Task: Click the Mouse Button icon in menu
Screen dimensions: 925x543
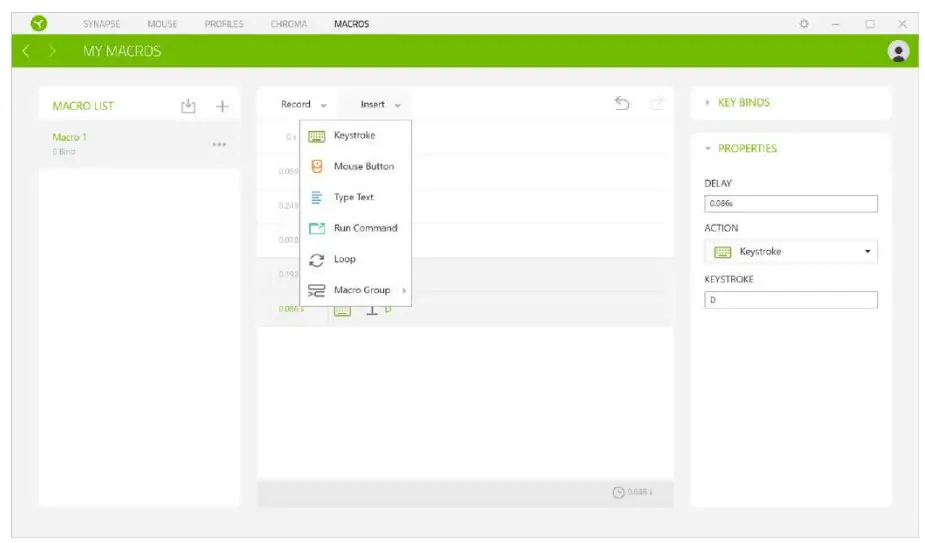Action: click(x=317, y=166)
